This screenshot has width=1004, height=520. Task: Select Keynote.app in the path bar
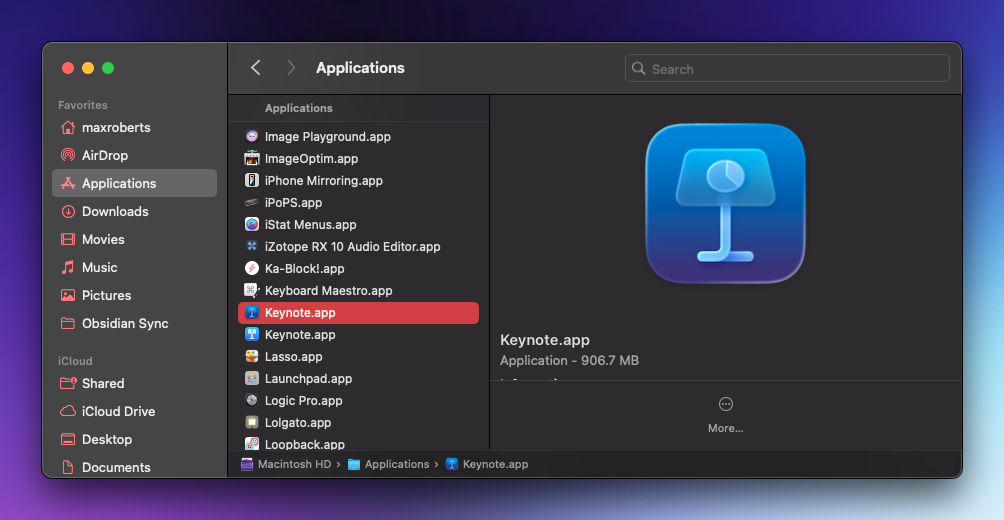click(487, 464)
